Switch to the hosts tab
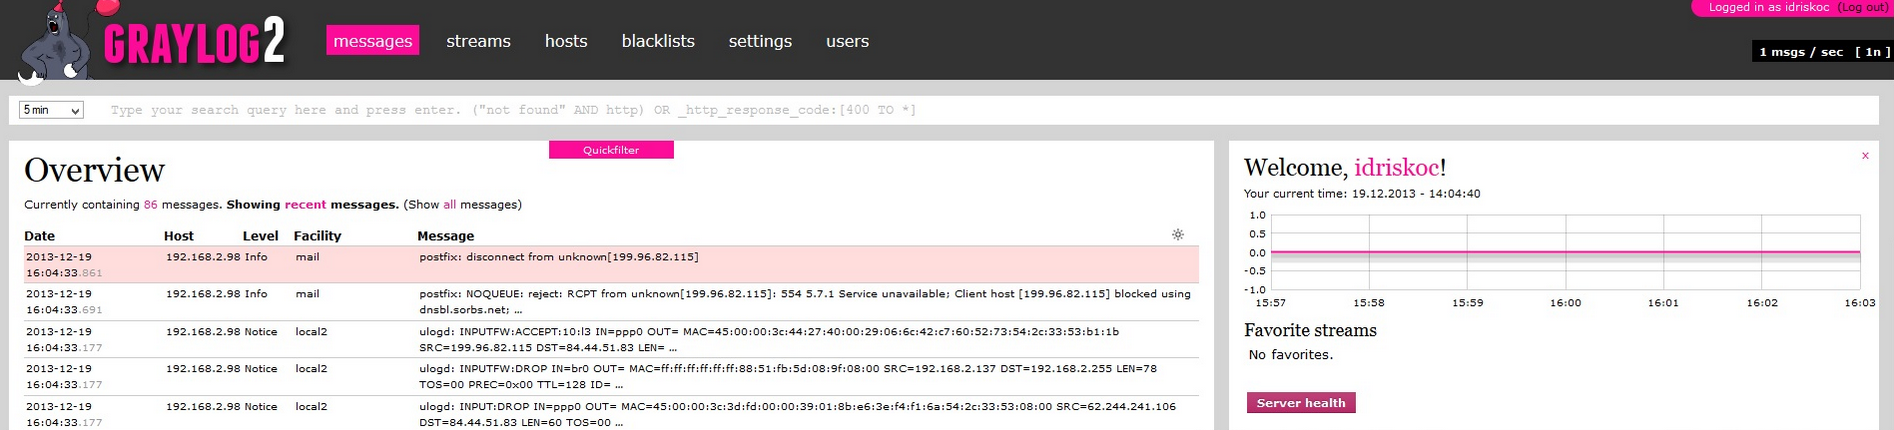Viewport: 1894px width, 430px height. [566, 41]
